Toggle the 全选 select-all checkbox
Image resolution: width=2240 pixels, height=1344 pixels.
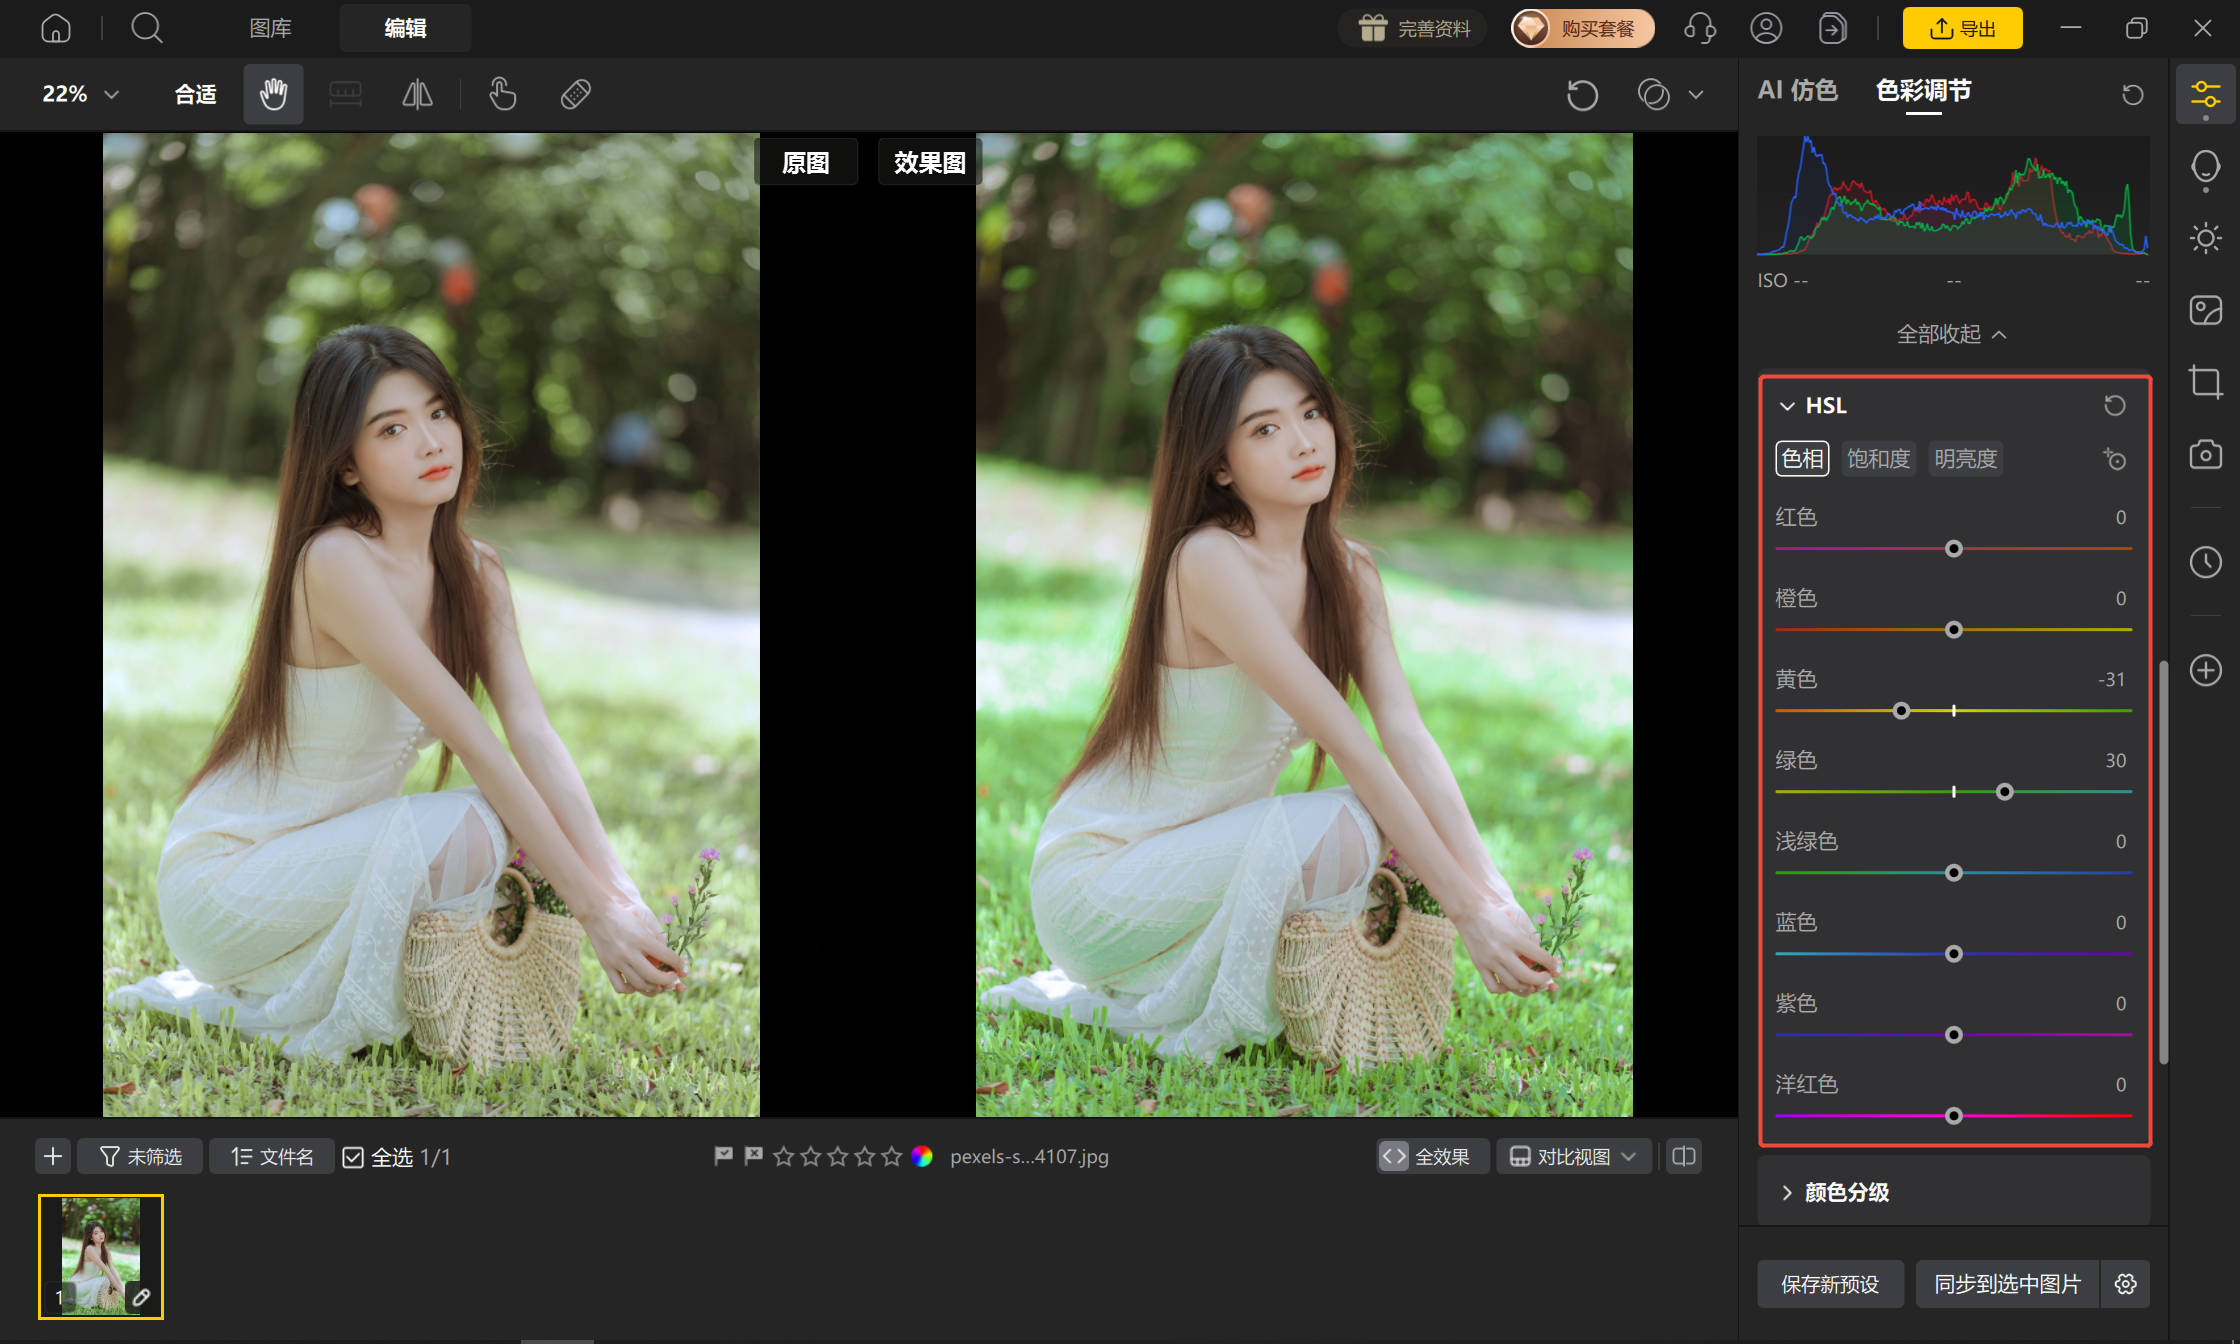(x=353, y=1157)
